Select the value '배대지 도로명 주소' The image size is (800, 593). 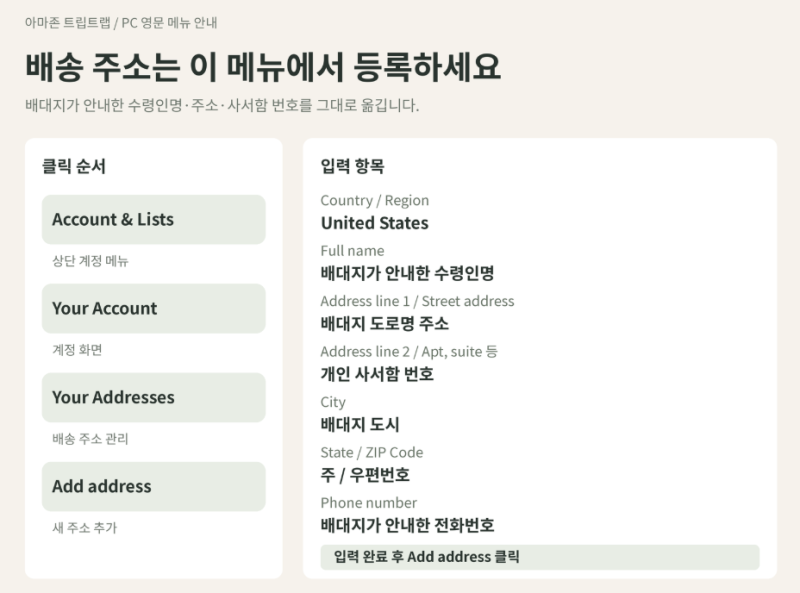click(385, 324)
